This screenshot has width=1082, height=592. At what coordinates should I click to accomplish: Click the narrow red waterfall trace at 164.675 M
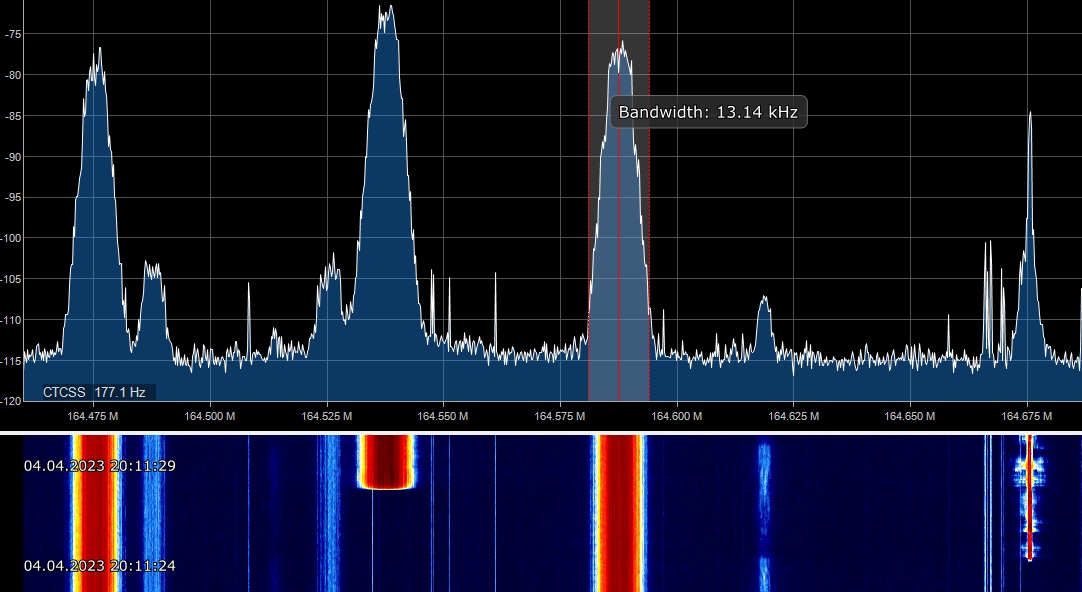point(1030,497)
